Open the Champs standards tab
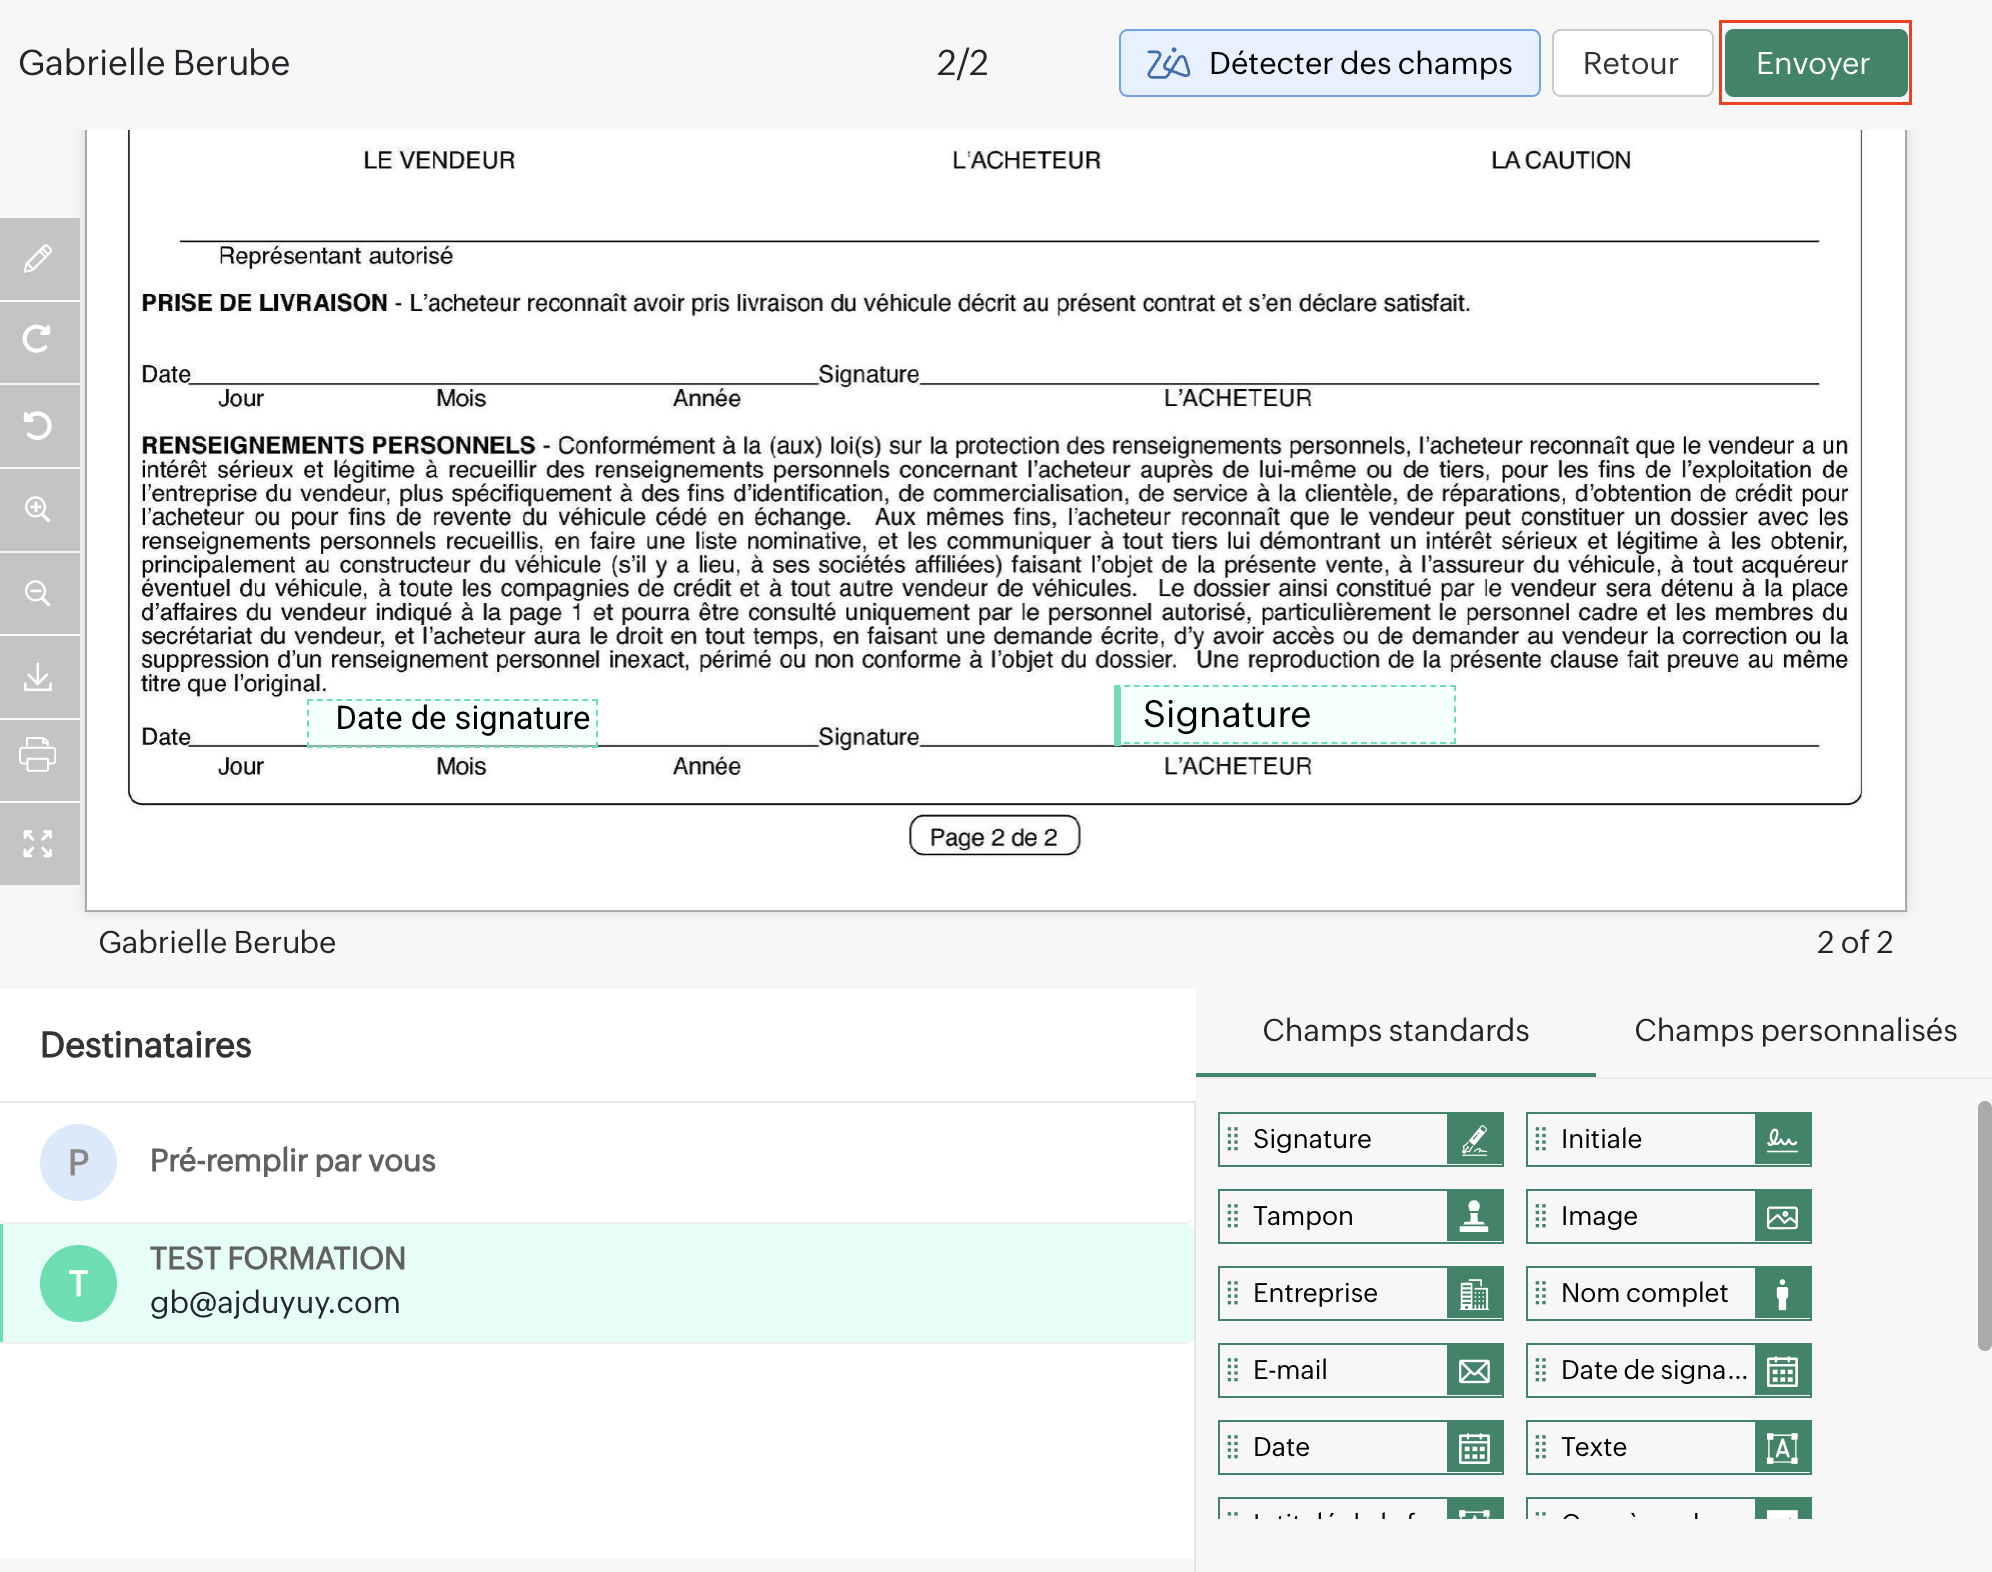1992x1572 pixels. [1395, 1031]
